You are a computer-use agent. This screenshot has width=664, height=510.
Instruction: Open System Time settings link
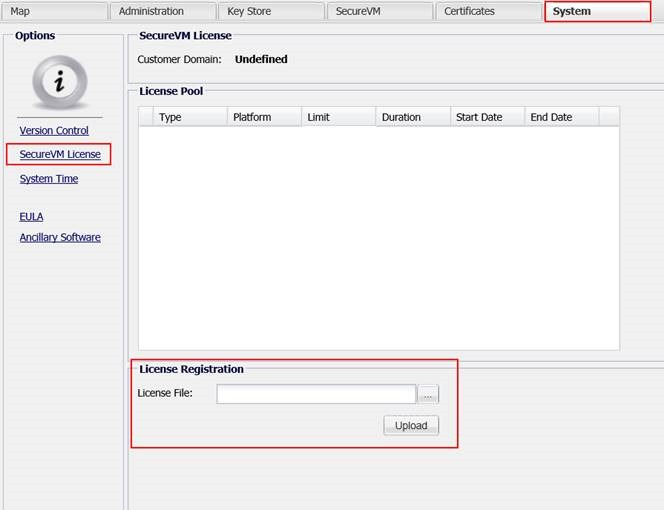click(48, 179)
